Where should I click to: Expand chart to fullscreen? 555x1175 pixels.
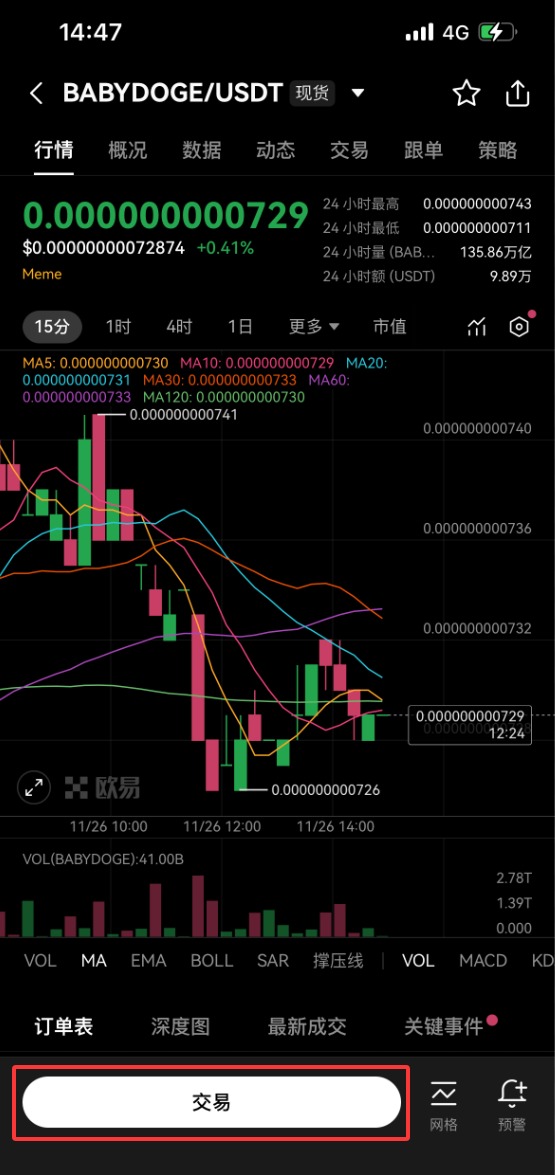34,788
